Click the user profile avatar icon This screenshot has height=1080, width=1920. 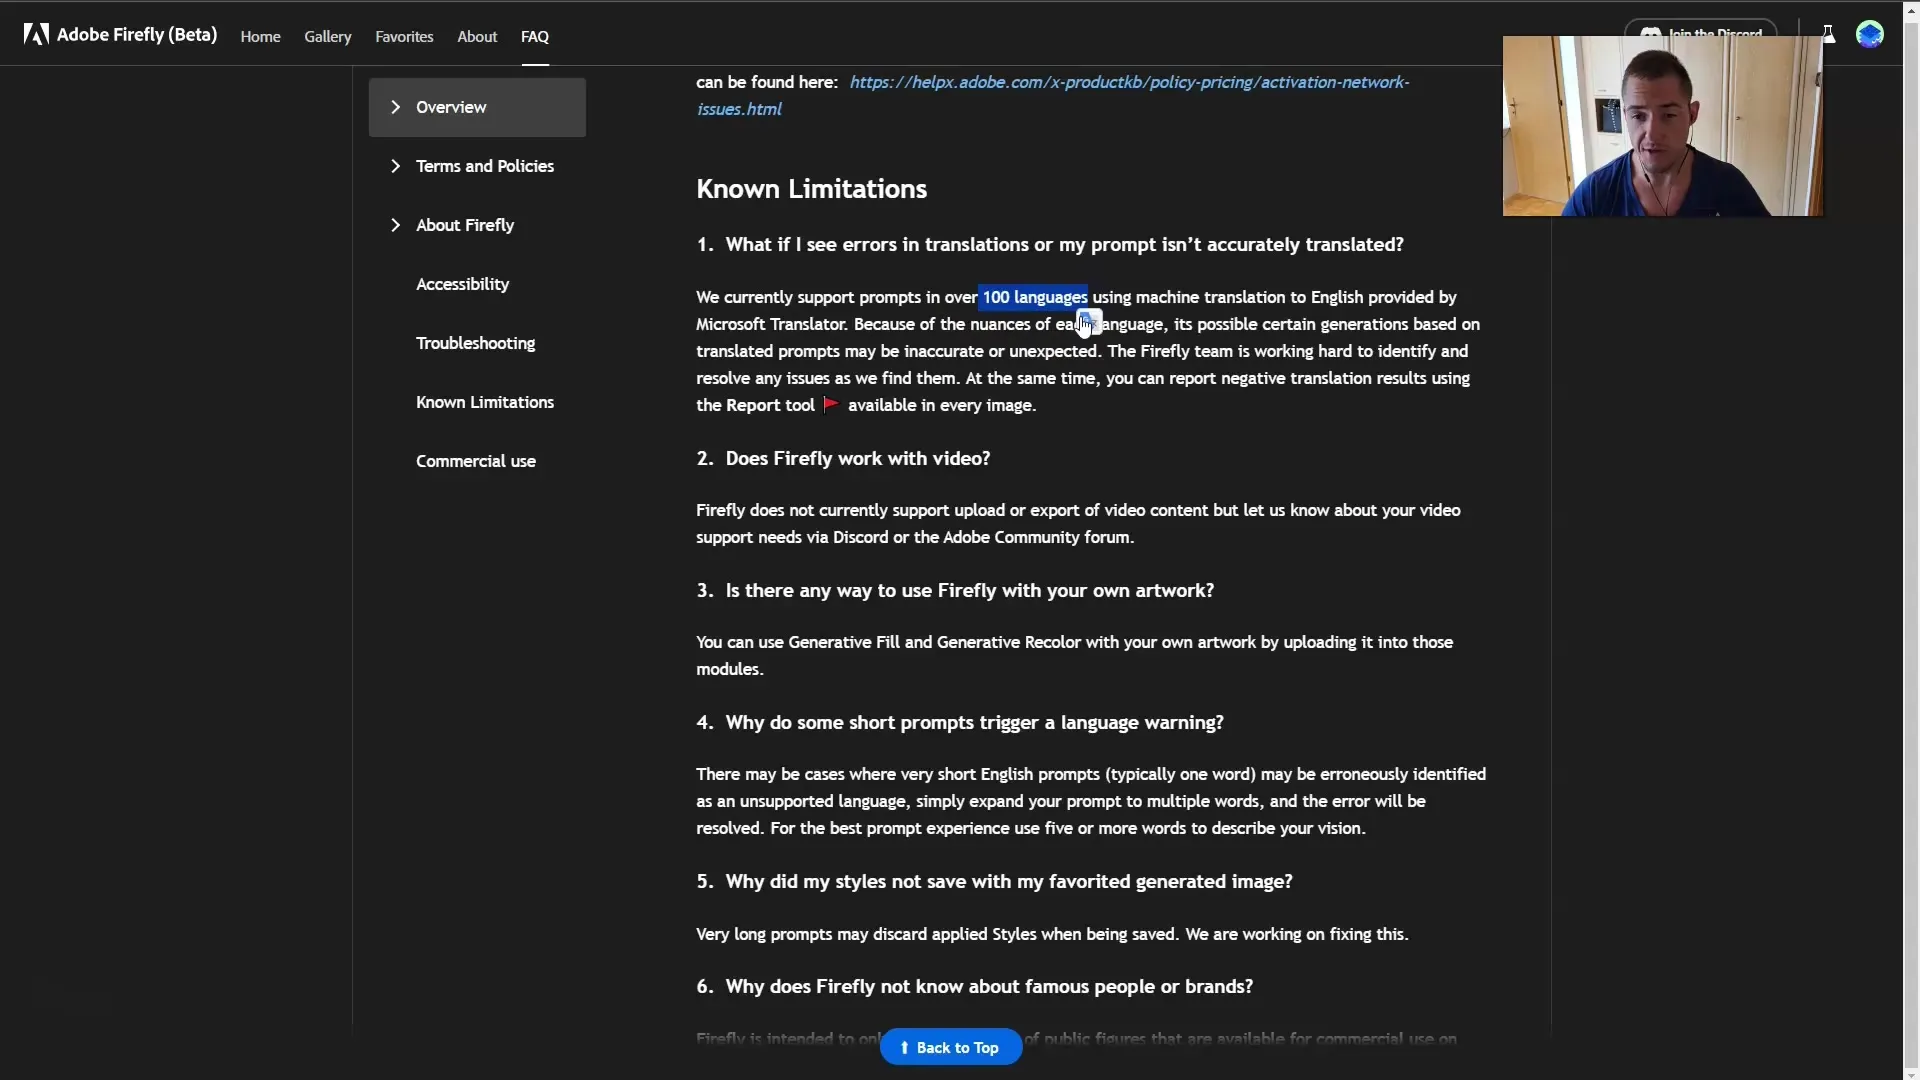1870,34
